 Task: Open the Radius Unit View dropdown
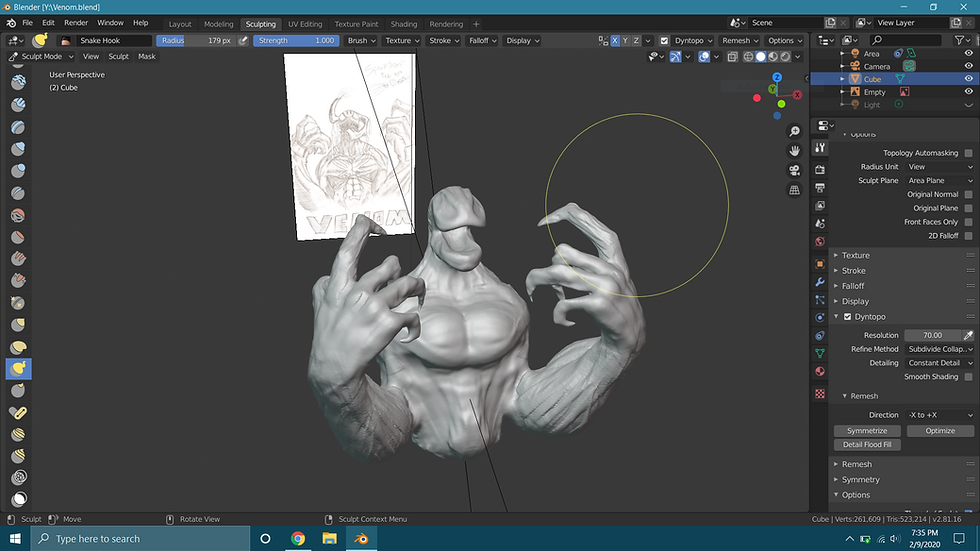(940, 167)
